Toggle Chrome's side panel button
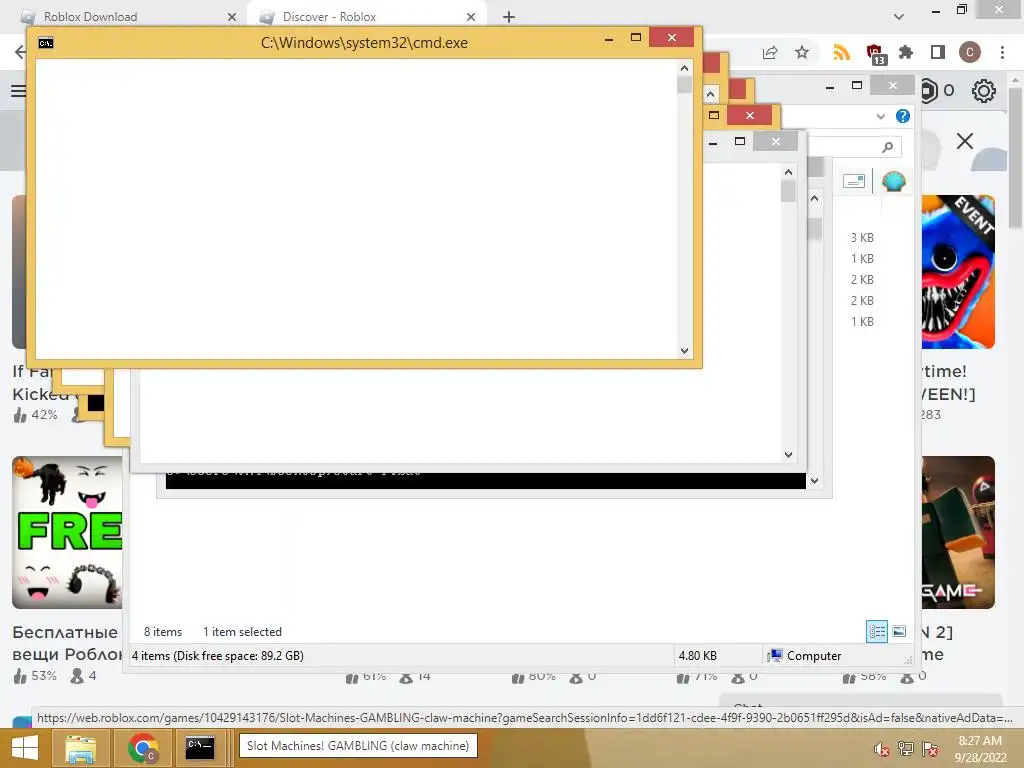This screenshot has height=768, width=1024. coord(938,52)
